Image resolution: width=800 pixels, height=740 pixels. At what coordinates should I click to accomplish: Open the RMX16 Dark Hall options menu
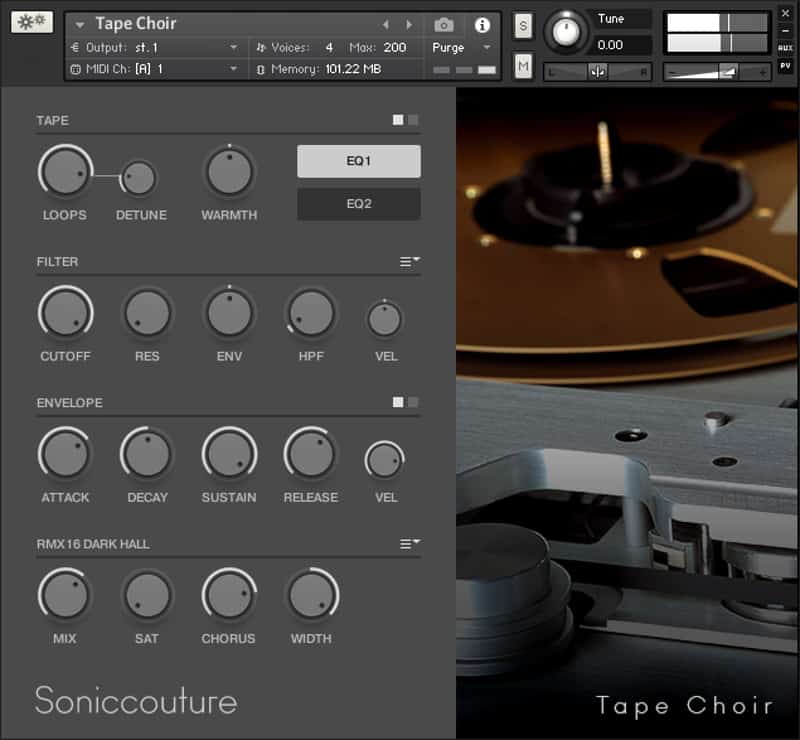[409, 543]
